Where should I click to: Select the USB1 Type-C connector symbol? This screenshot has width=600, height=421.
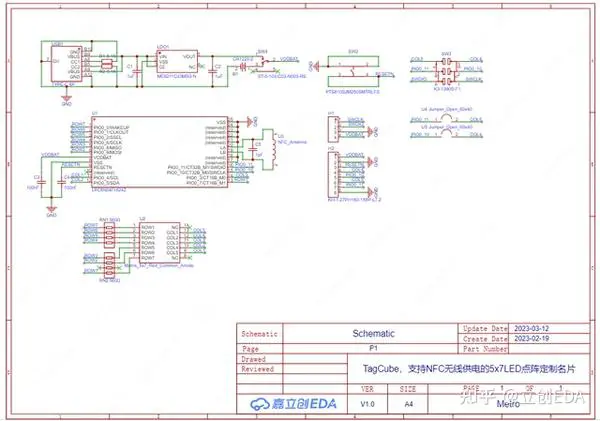tap(66, 64)
